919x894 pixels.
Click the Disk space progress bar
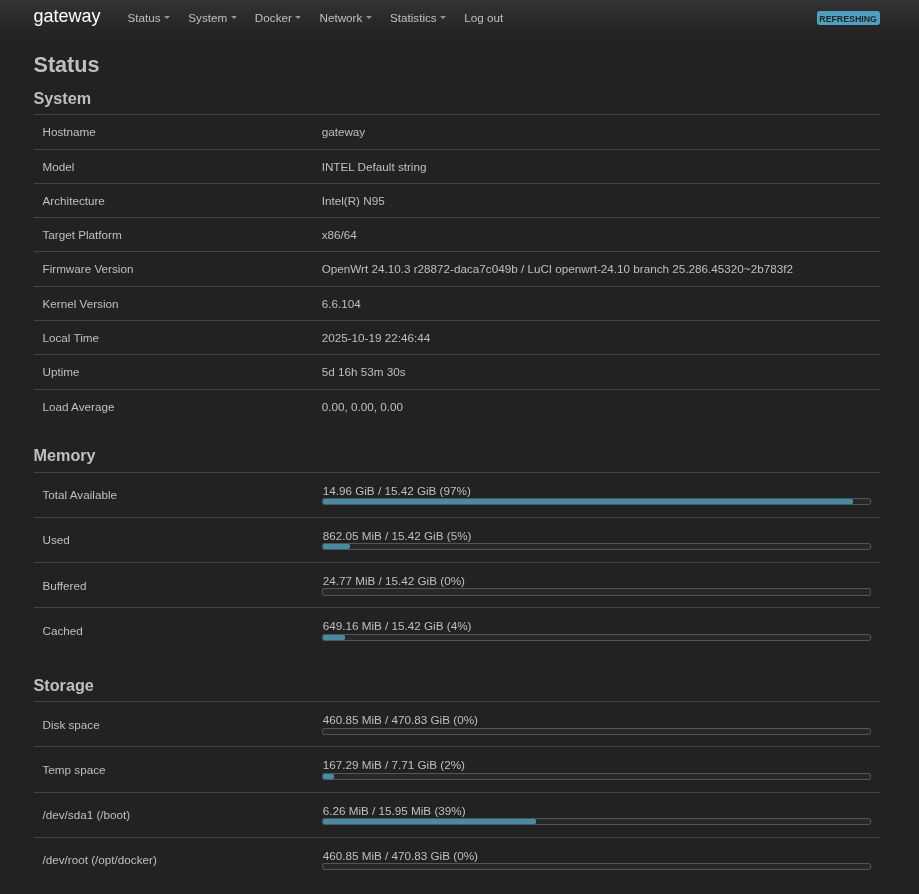pos(596,732)
